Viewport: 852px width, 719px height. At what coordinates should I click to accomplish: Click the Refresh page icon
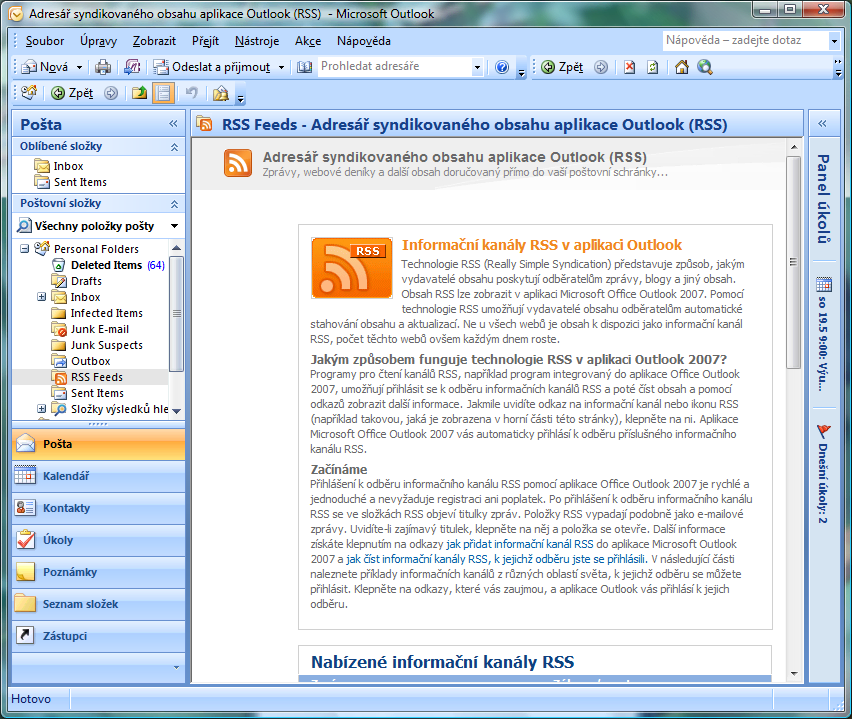[653, 67]
